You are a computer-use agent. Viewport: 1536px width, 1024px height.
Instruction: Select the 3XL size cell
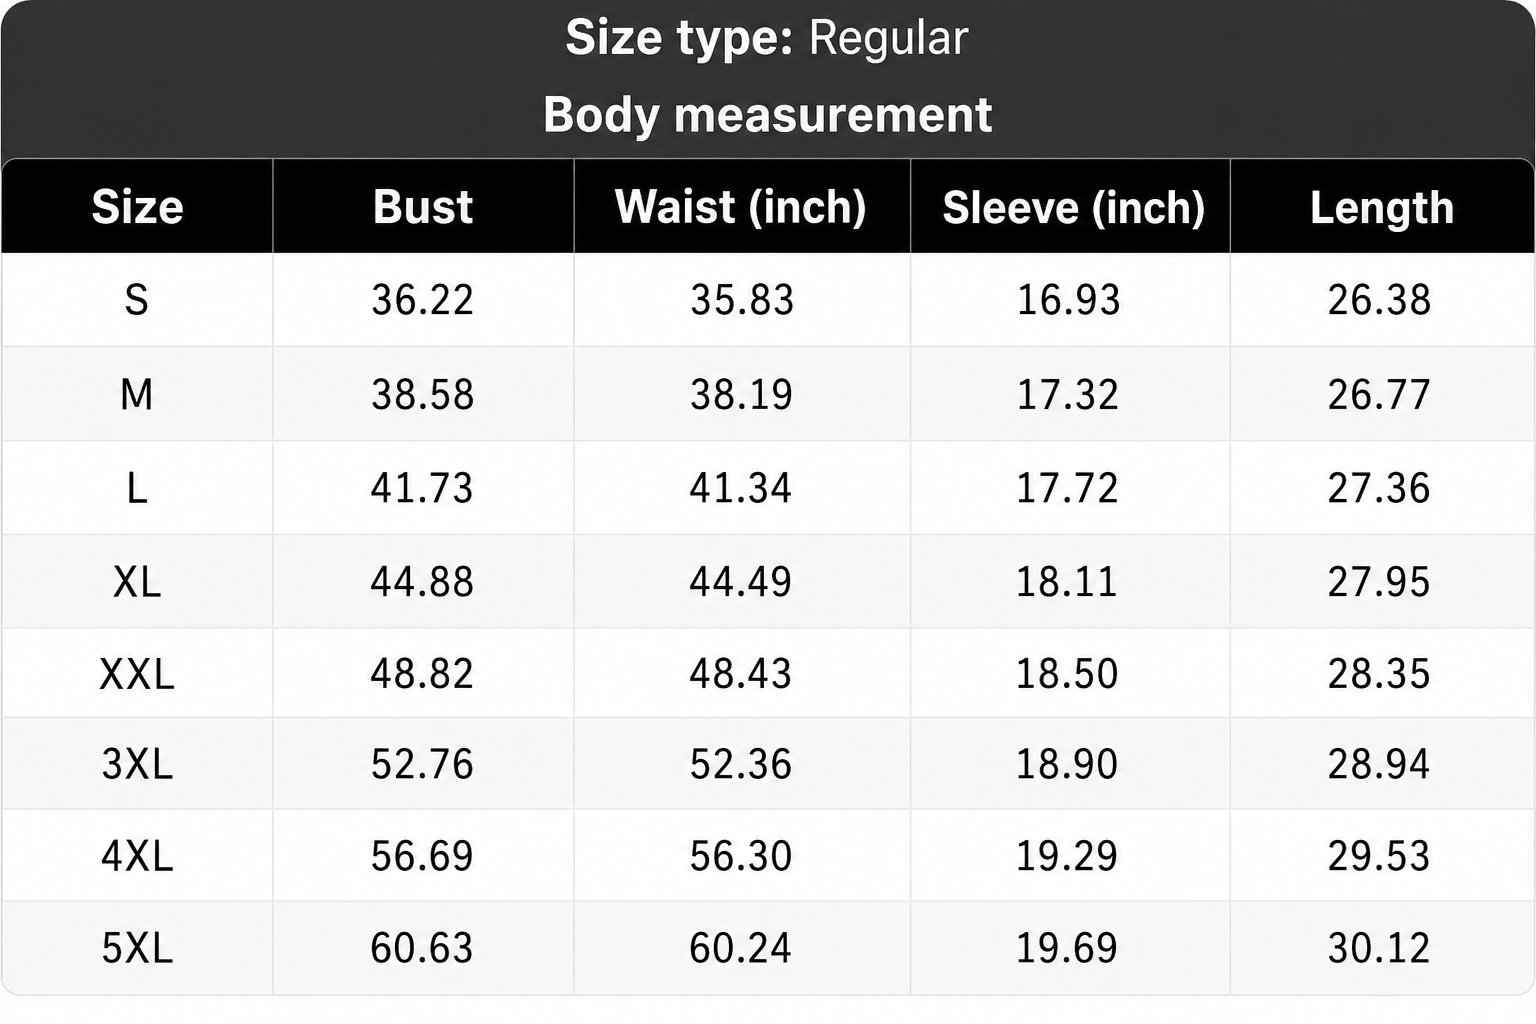(137, 764)
